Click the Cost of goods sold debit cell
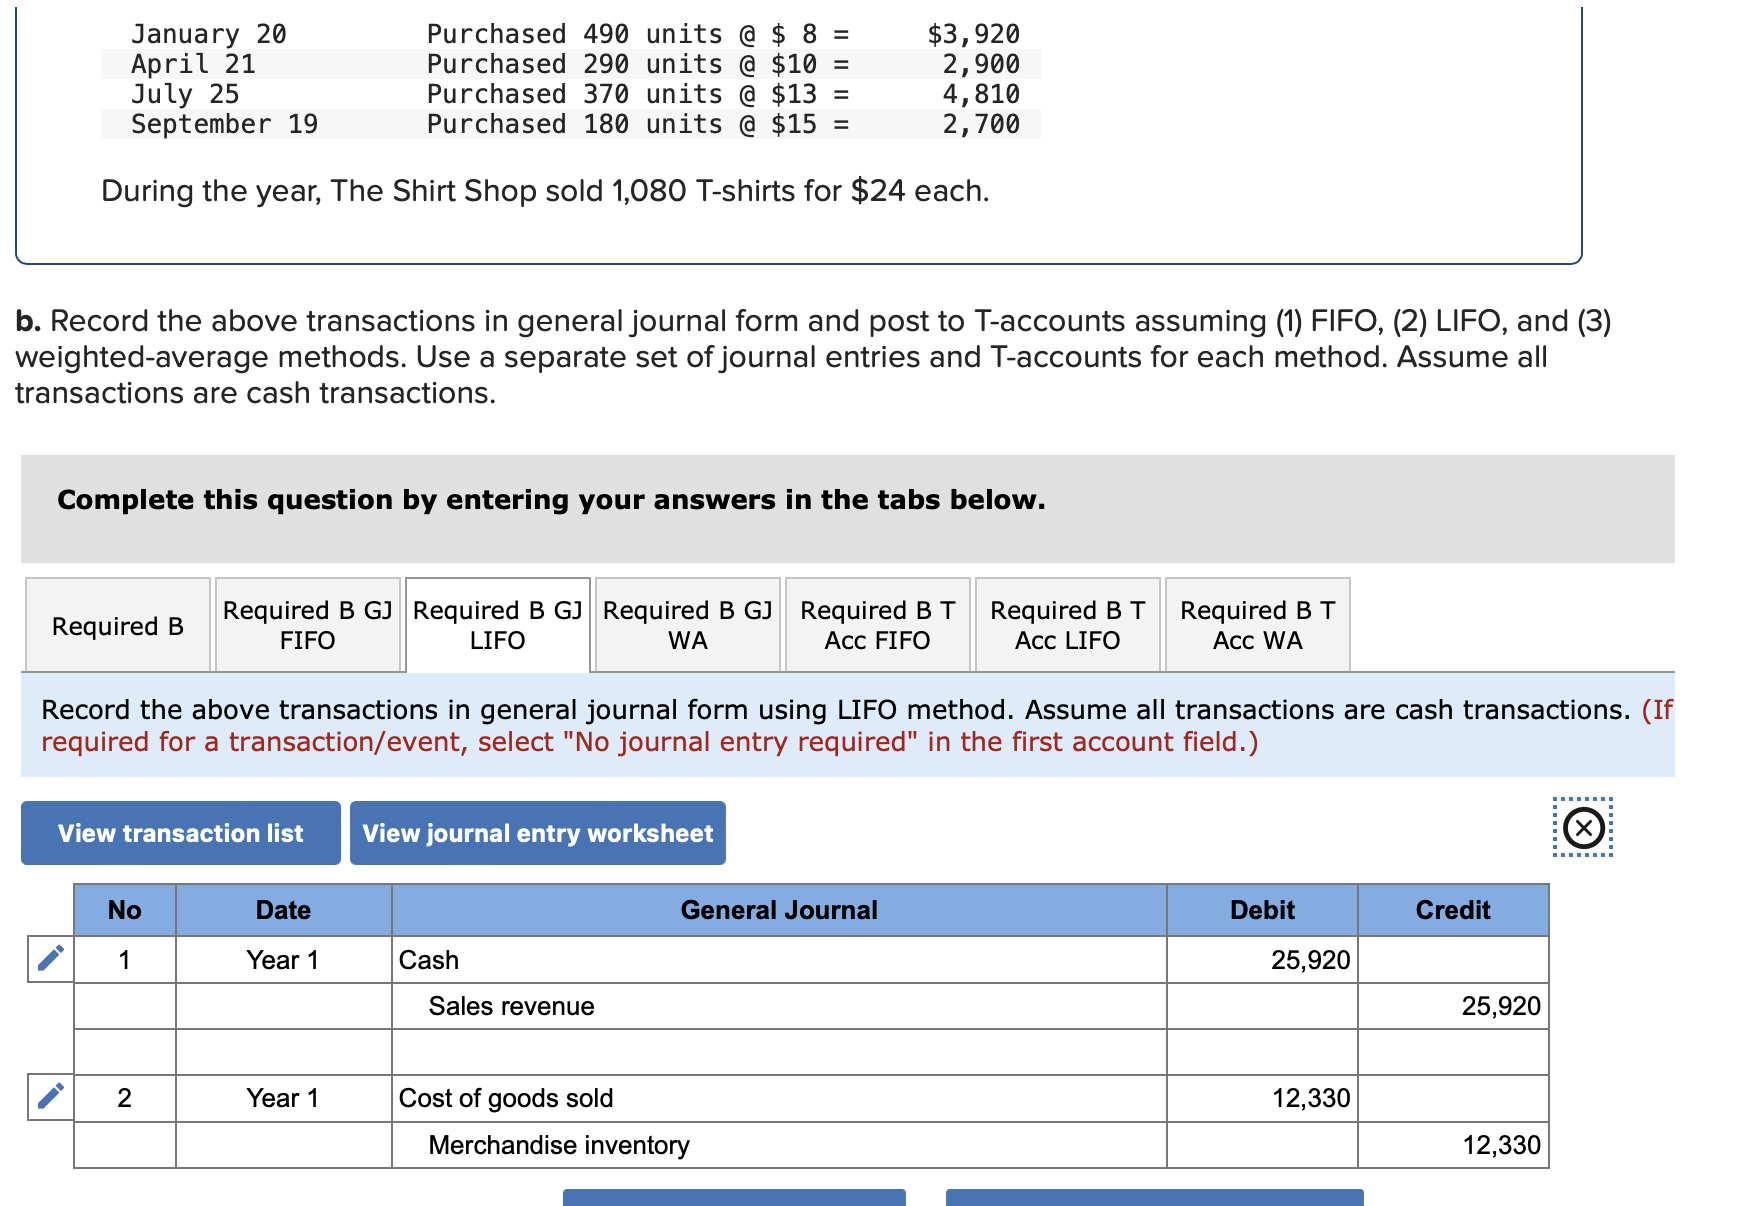The image size is (1741, 1206). 1262,1097
